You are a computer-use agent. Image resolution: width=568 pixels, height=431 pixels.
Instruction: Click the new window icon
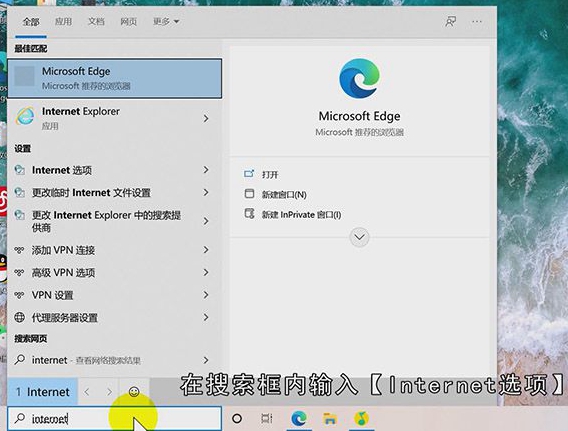click(249, 193)
